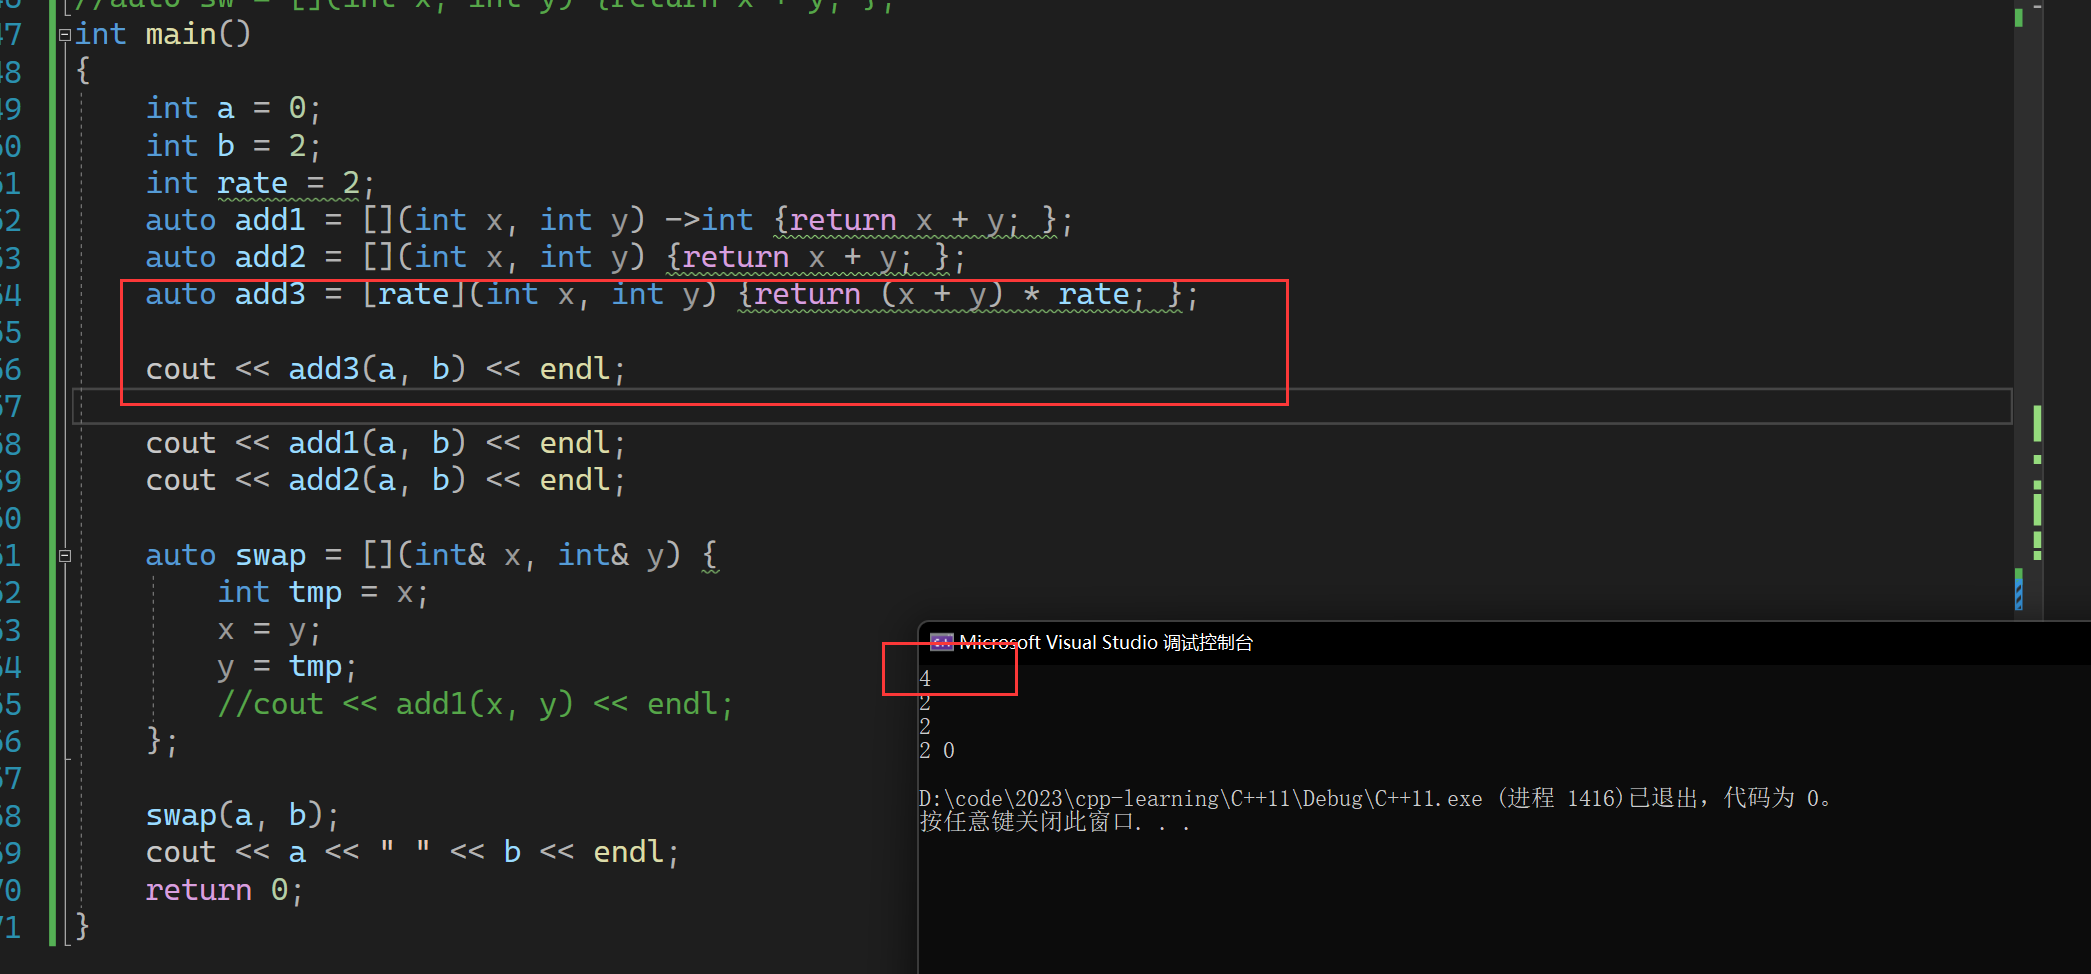Click the debug console window icon
Viewport: 2091px width, 974px height.
pos(941,642)
